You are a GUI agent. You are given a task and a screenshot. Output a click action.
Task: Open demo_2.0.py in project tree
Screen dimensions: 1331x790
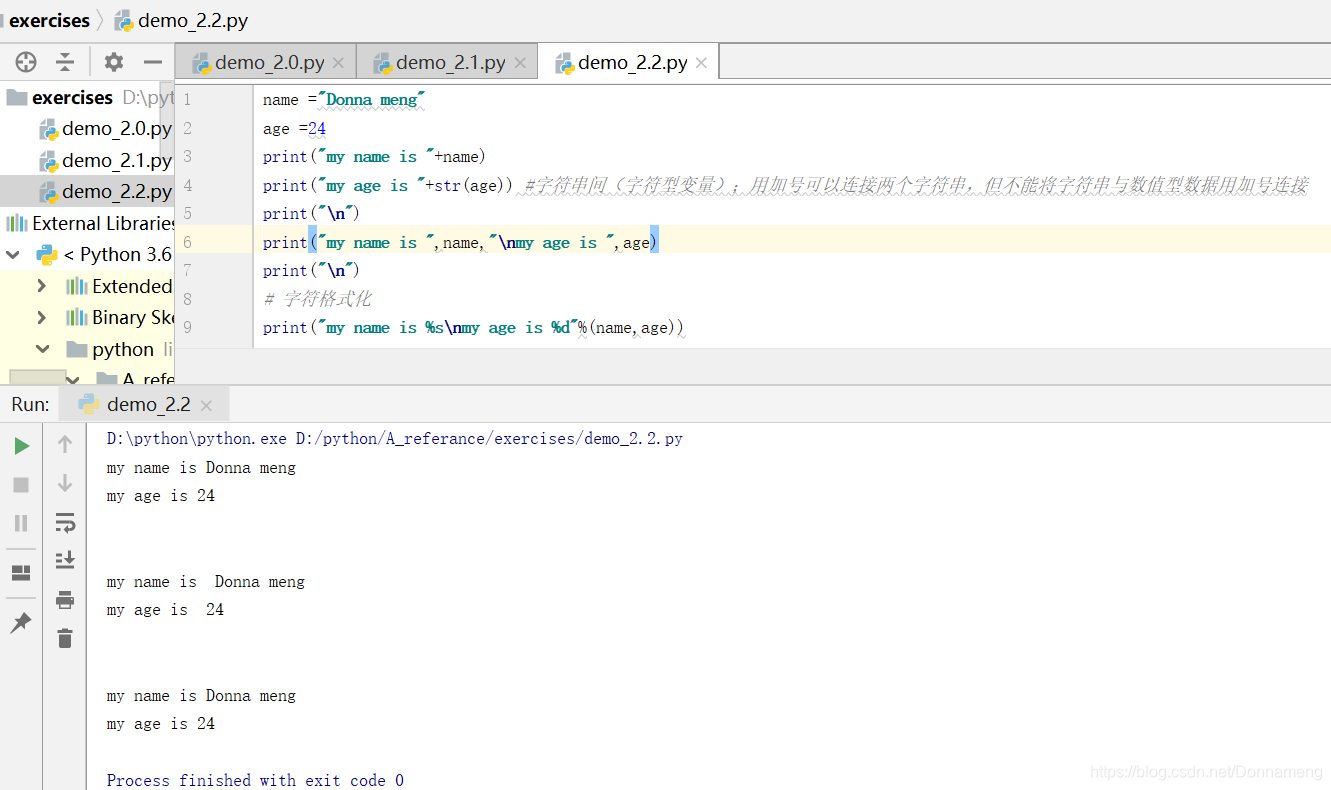(x=105, y=129)
